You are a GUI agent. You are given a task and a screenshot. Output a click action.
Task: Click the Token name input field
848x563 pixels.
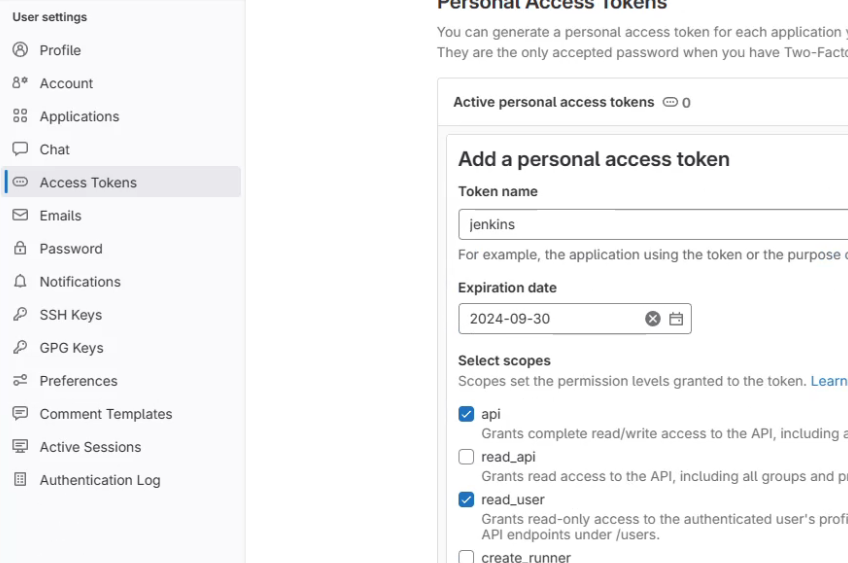click(x=652, y=225)
